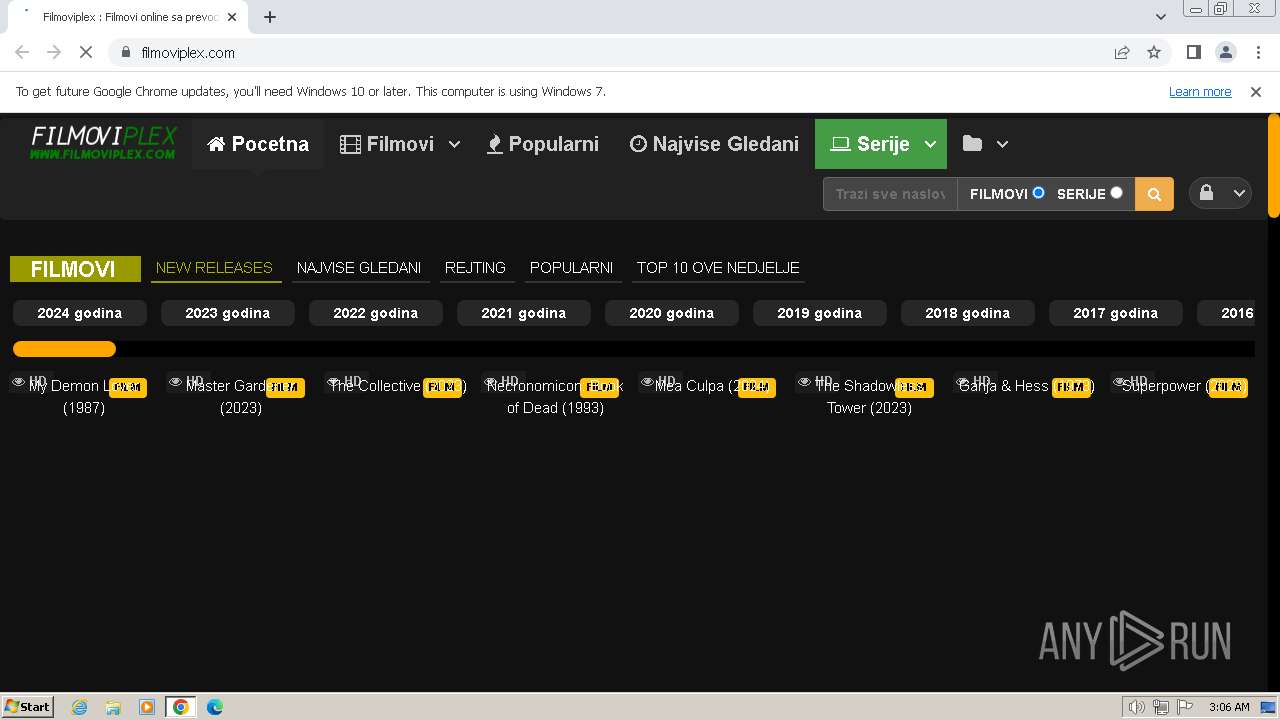Click the volume speaker tray icon
The width and height of the screenshot is (1280, 720).
pos(1136,707)
